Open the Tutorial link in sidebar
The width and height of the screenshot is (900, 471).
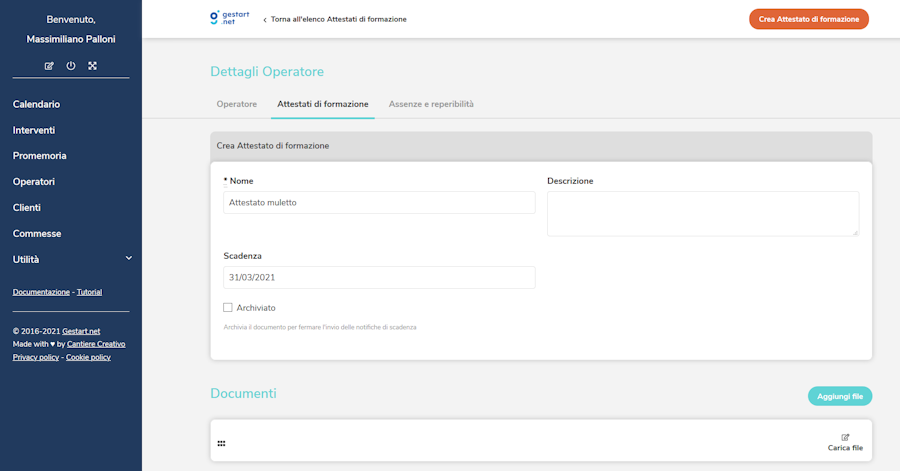coord(89,292)
